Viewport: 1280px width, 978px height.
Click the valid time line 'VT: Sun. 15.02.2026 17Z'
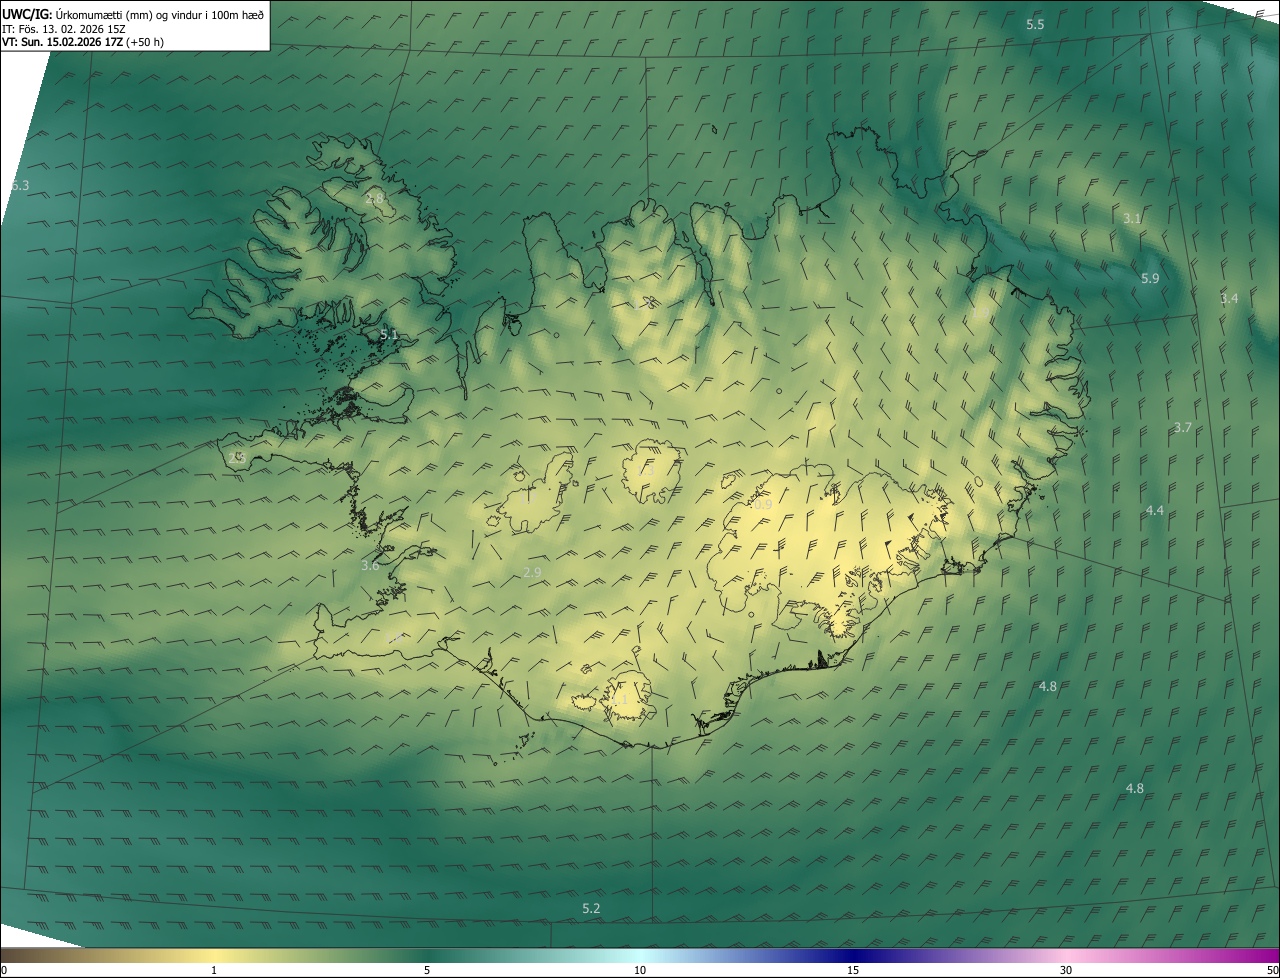tap(63, 42)
